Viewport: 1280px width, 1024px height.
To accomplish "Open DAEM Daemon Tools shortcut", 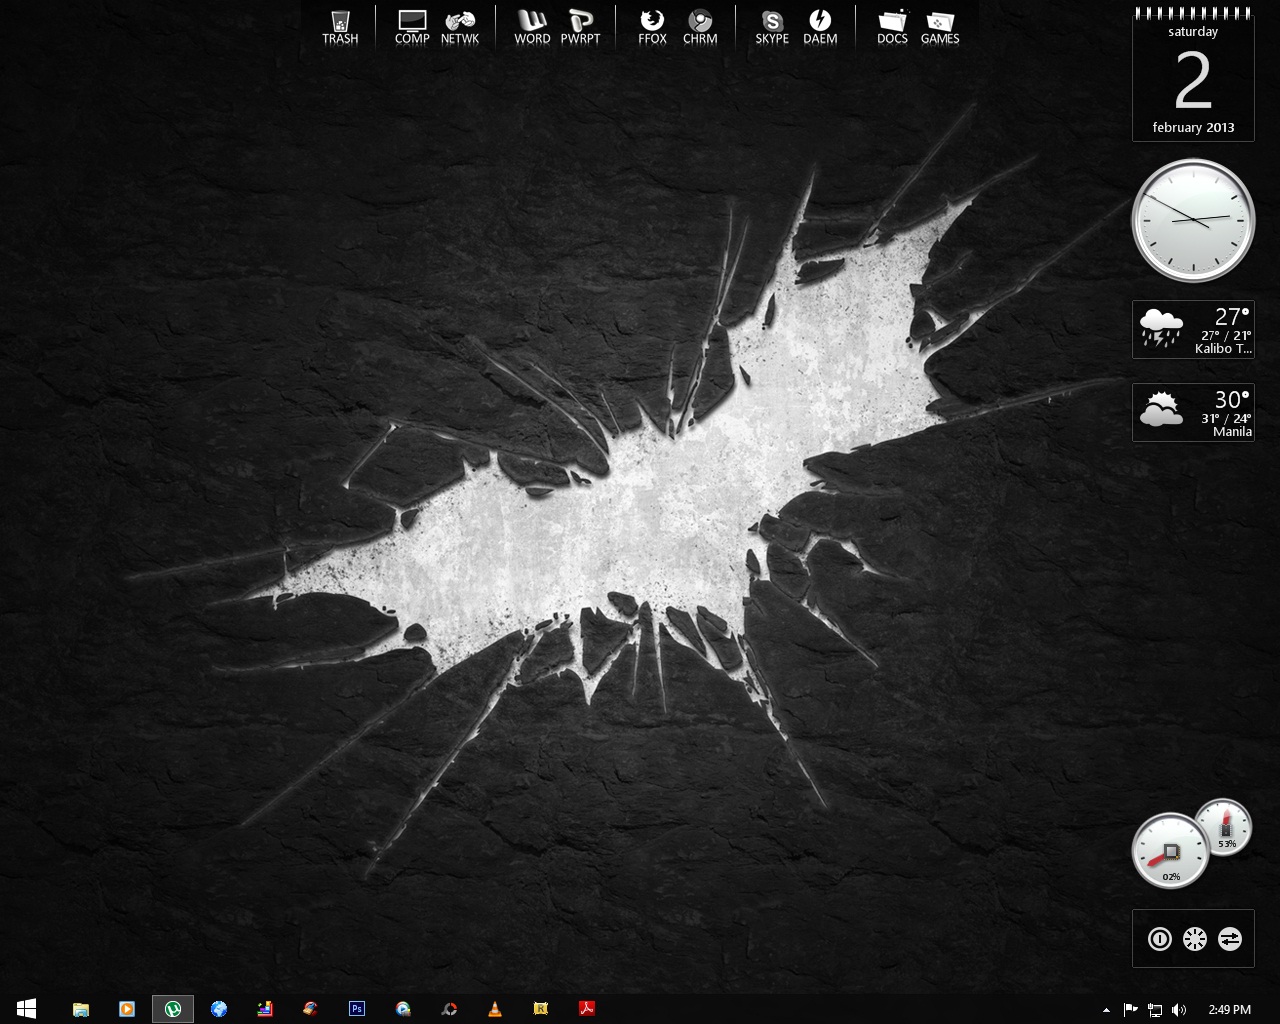I will pyautogui.click(x=820, y=27).
